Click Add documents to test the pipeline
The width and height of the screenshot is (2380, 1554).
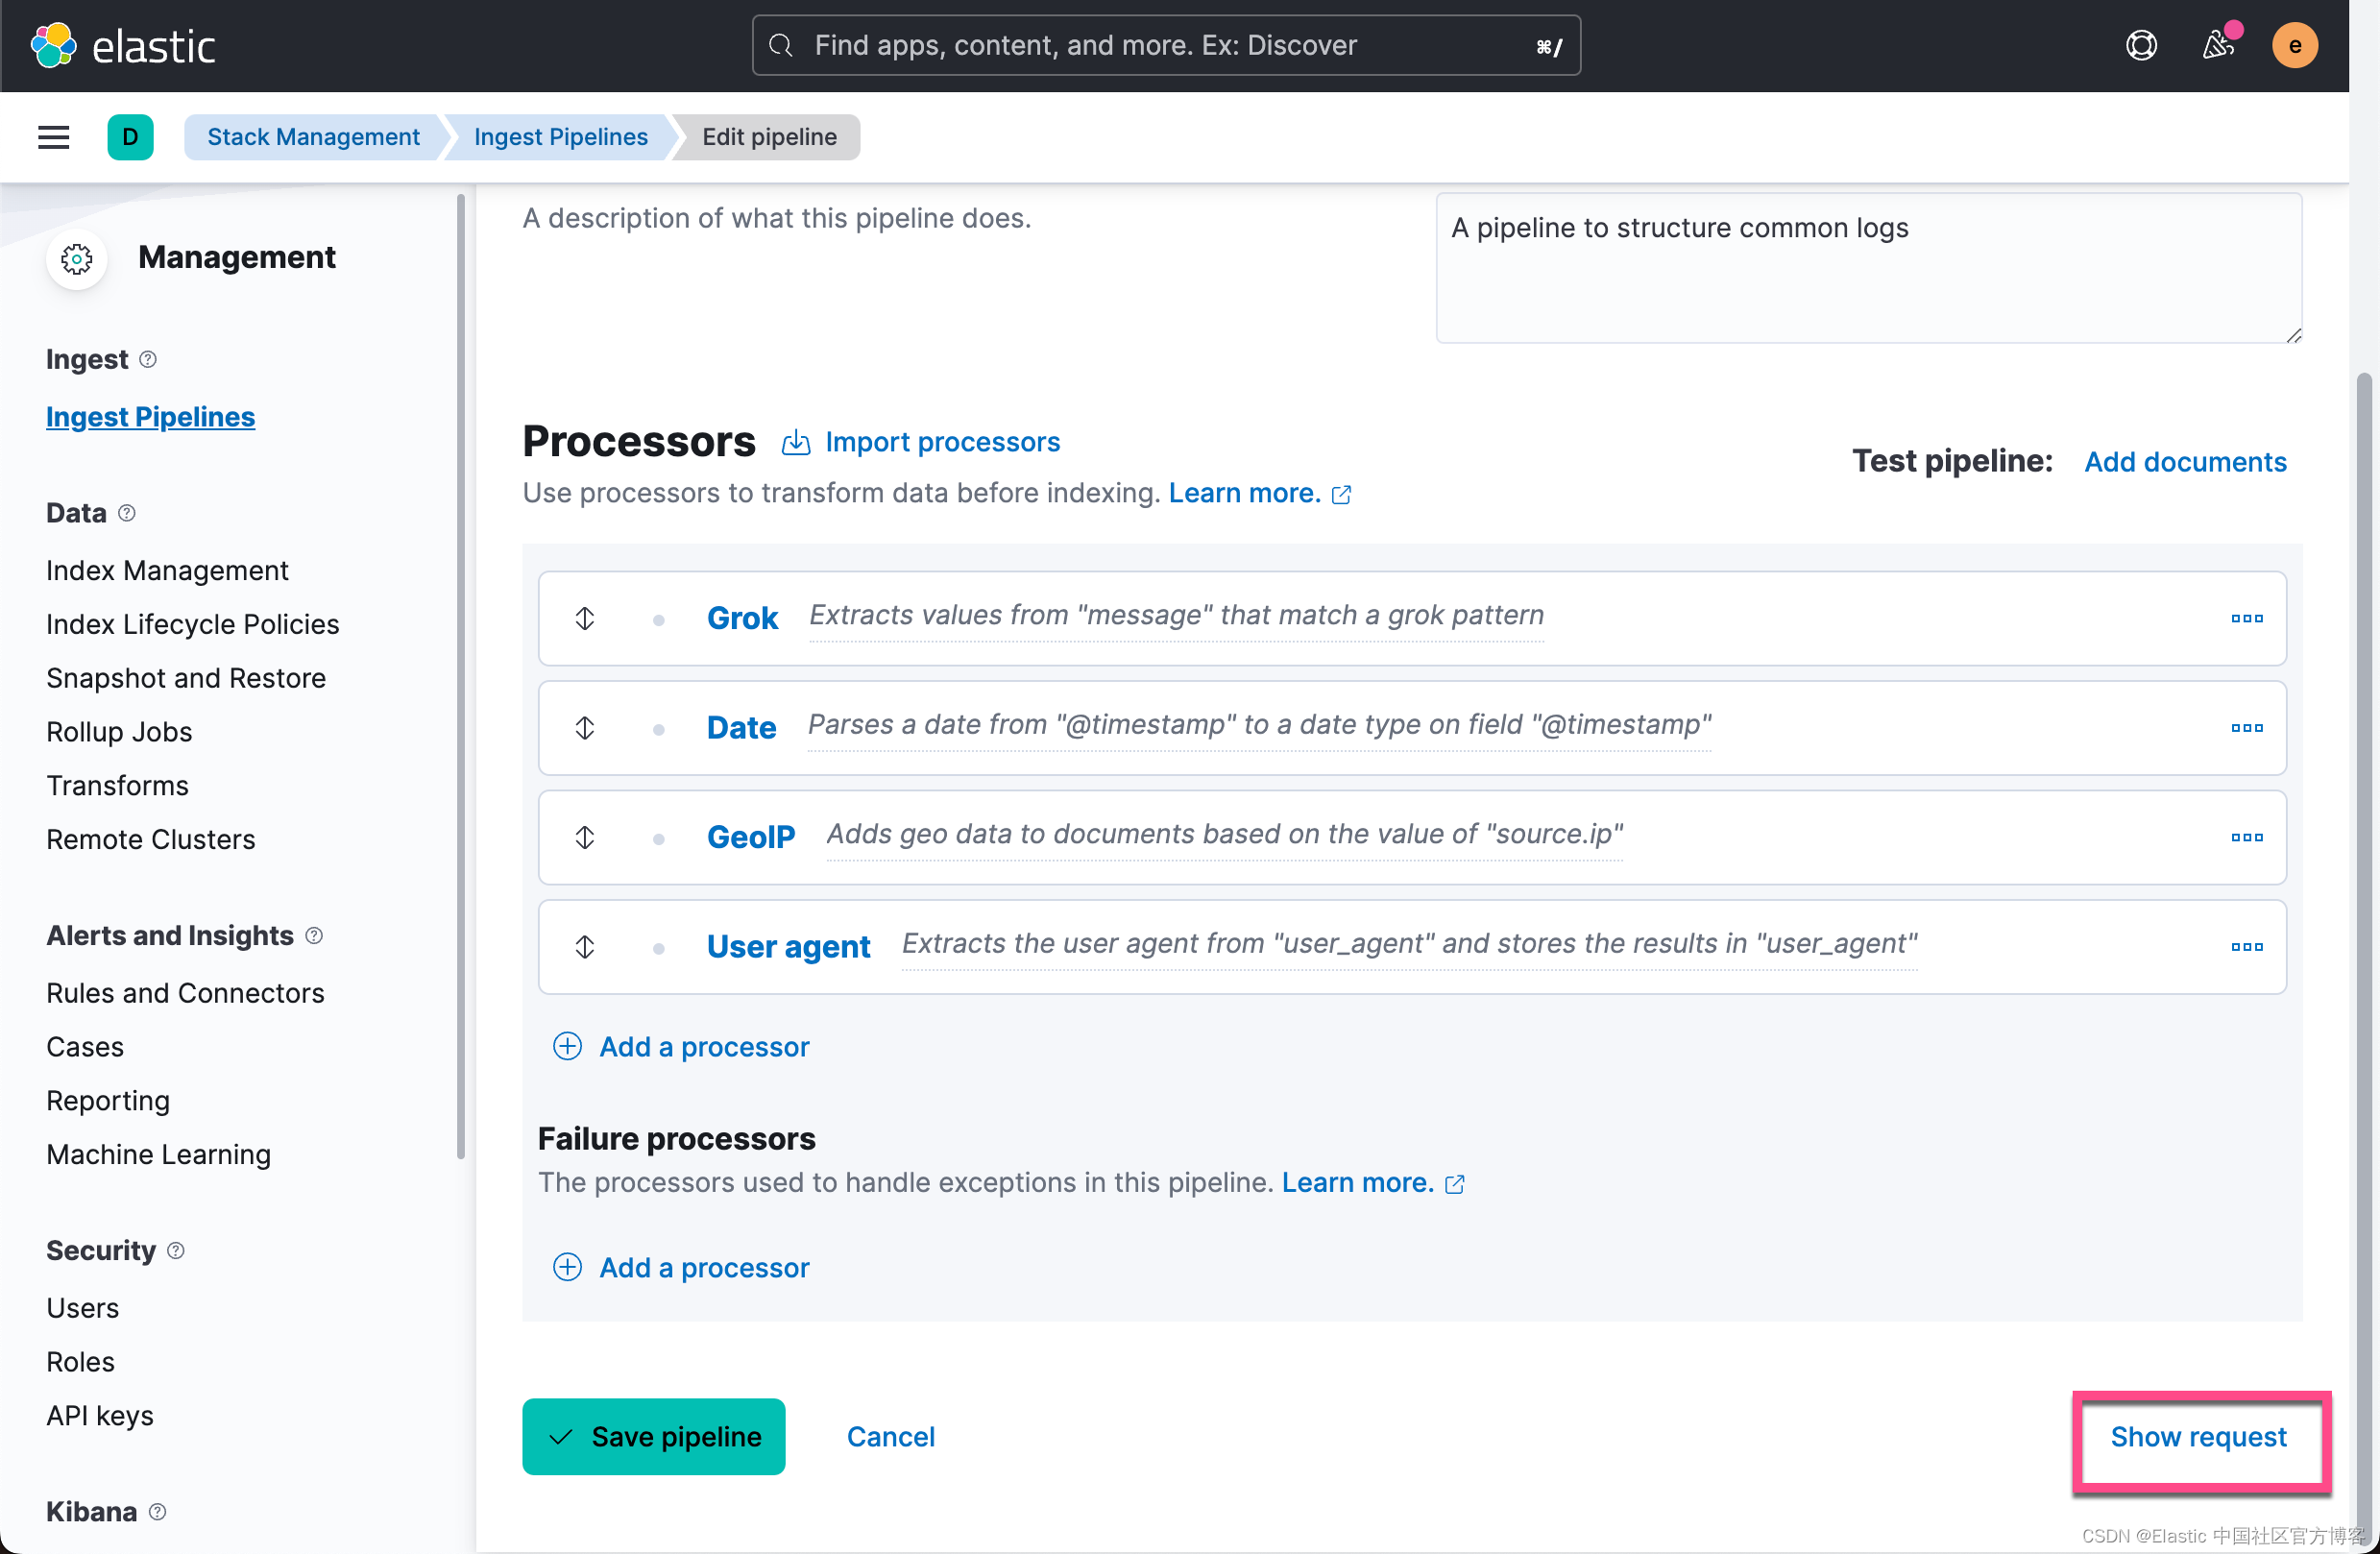(x=2185, y=461)
